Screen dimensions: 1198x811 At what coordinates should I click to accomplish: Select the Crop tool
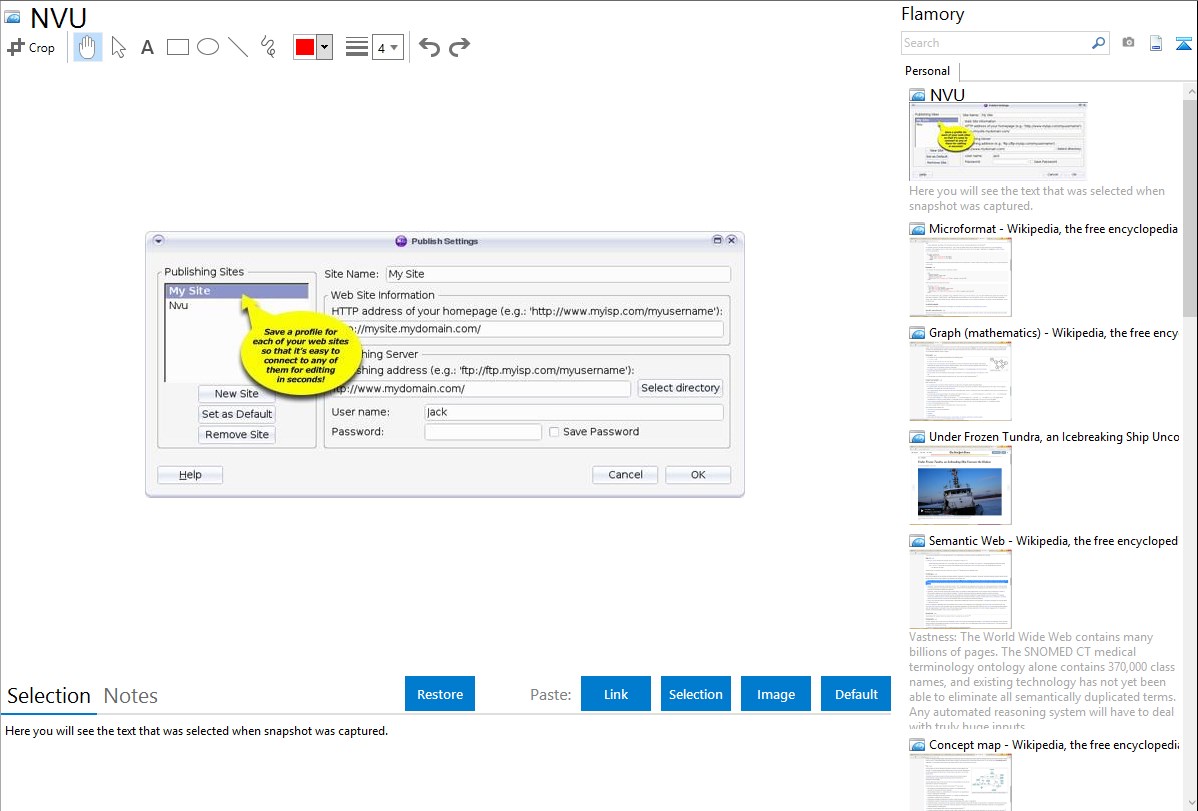pos(31,47)
